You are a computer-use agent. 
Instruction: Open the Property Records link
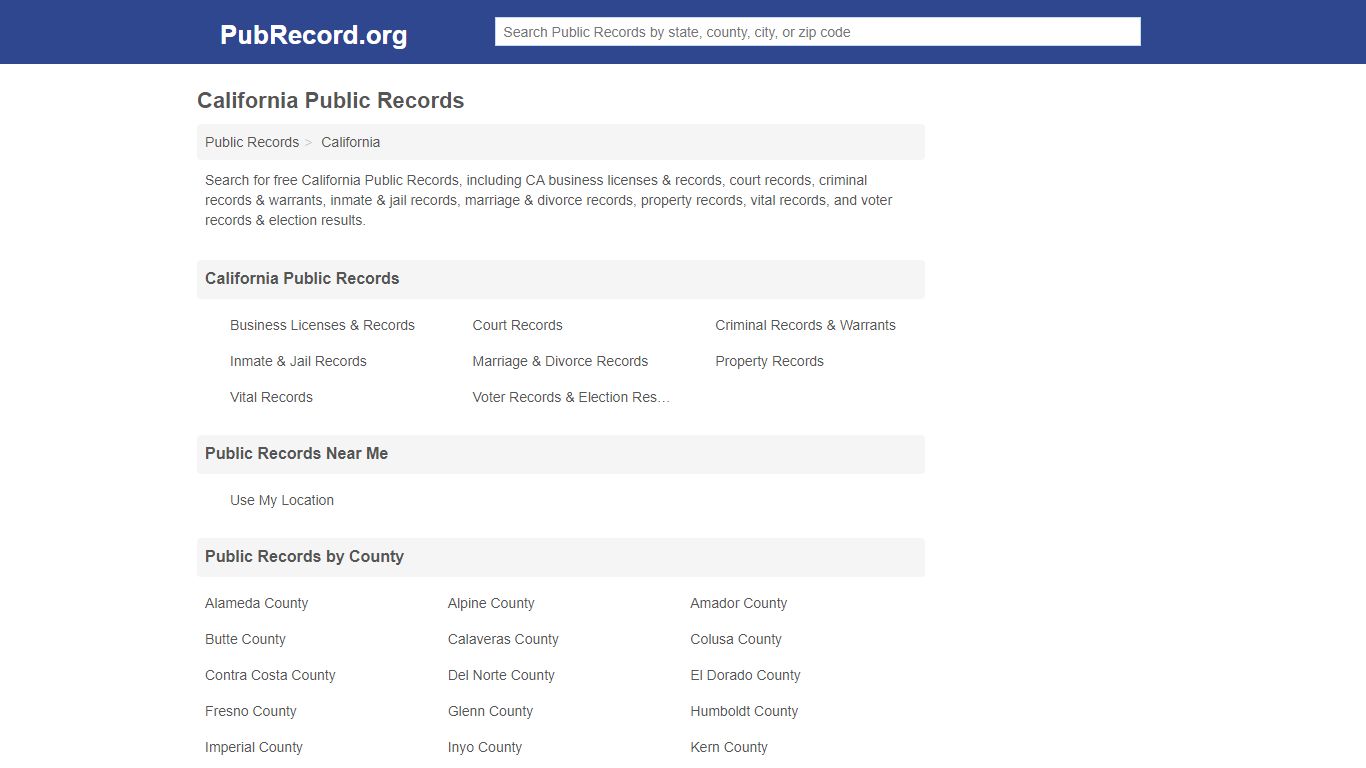769,361
